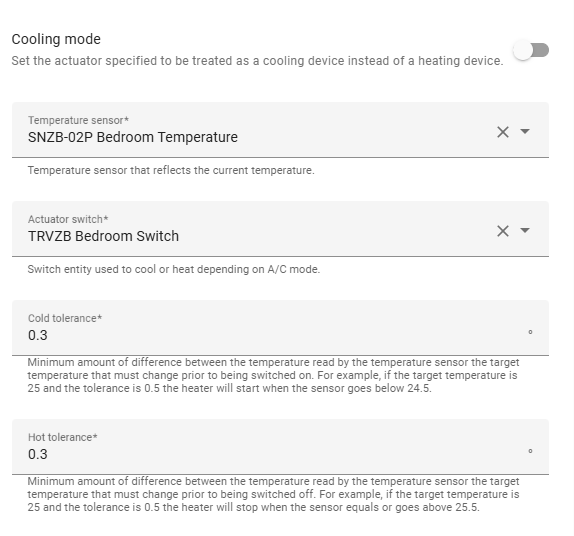Click the Hot tolerance help description
Screen dimensions: 574x536
click(273, 494)
